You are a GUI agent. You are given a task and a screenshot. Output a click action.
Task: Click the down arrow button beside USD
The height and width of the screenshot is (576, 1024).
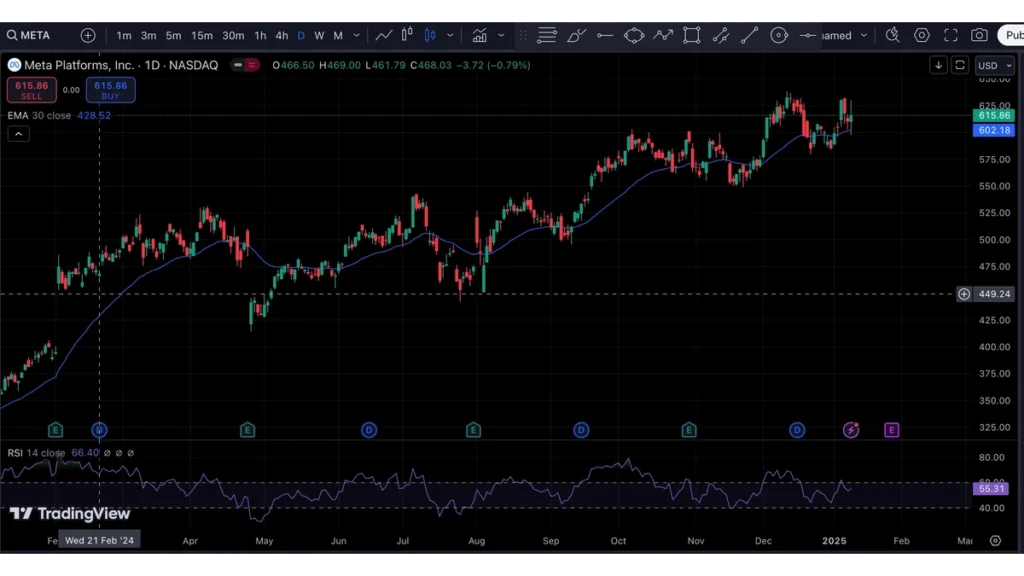point(938,65)
